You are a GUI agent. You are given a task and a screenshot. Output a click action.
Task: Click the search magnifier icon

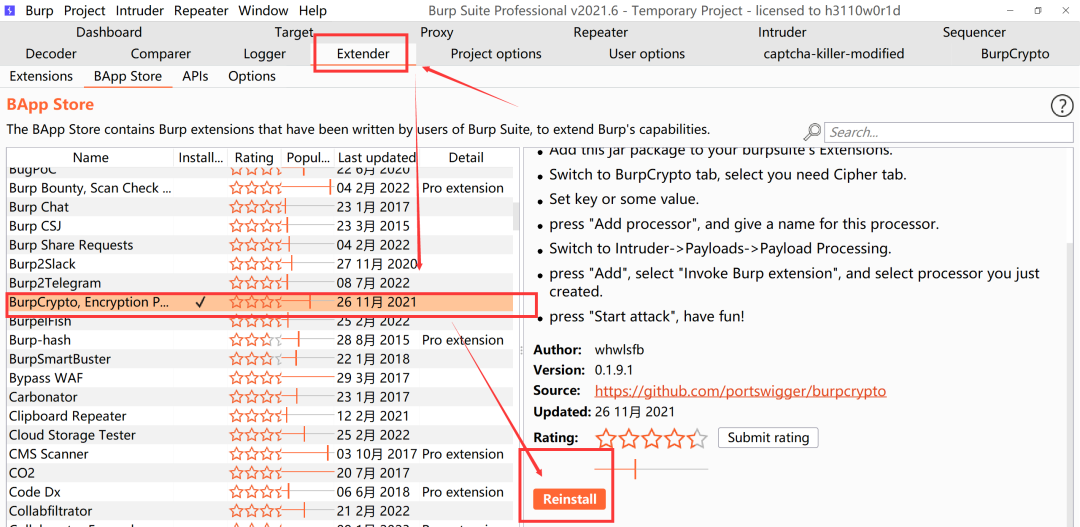(813, 132)
